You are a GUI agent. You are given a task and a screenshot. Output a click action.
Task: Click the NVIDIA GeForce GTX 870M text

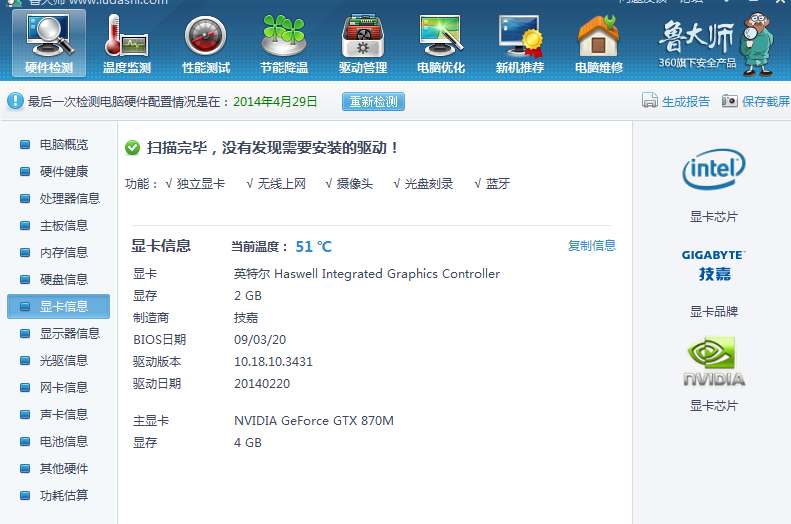click(314, 421)
